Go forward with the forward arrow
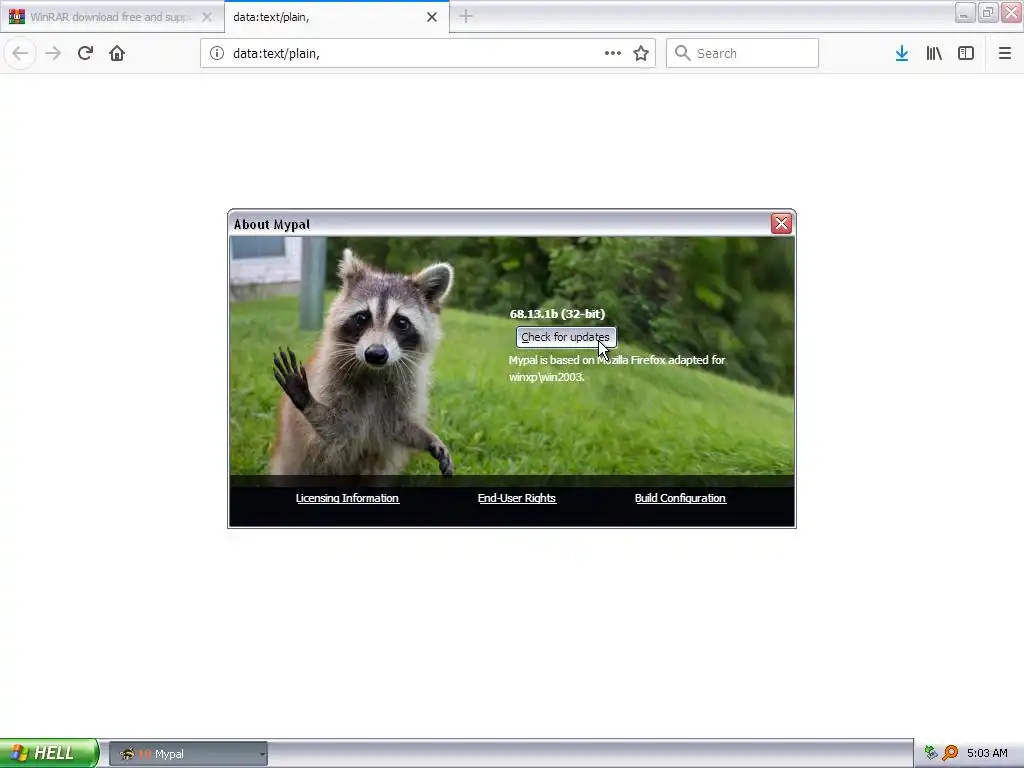This screenshot has width=1024, height=768. (53, 54)
